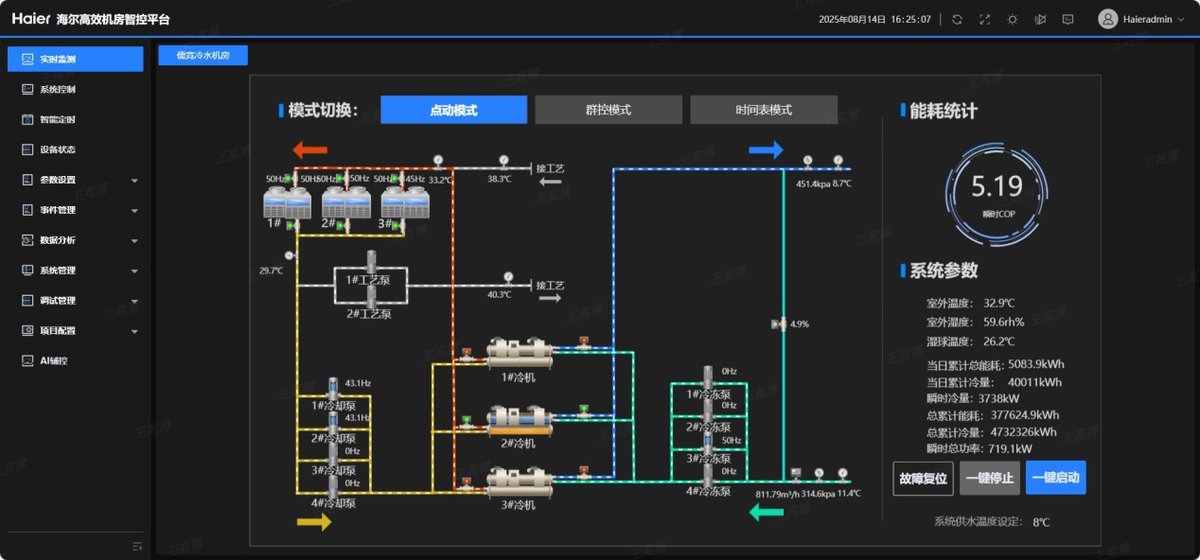Collapse sidebar with bottom-left icon
Viewport: 1200px width, 560px height.
click(137, 545)
